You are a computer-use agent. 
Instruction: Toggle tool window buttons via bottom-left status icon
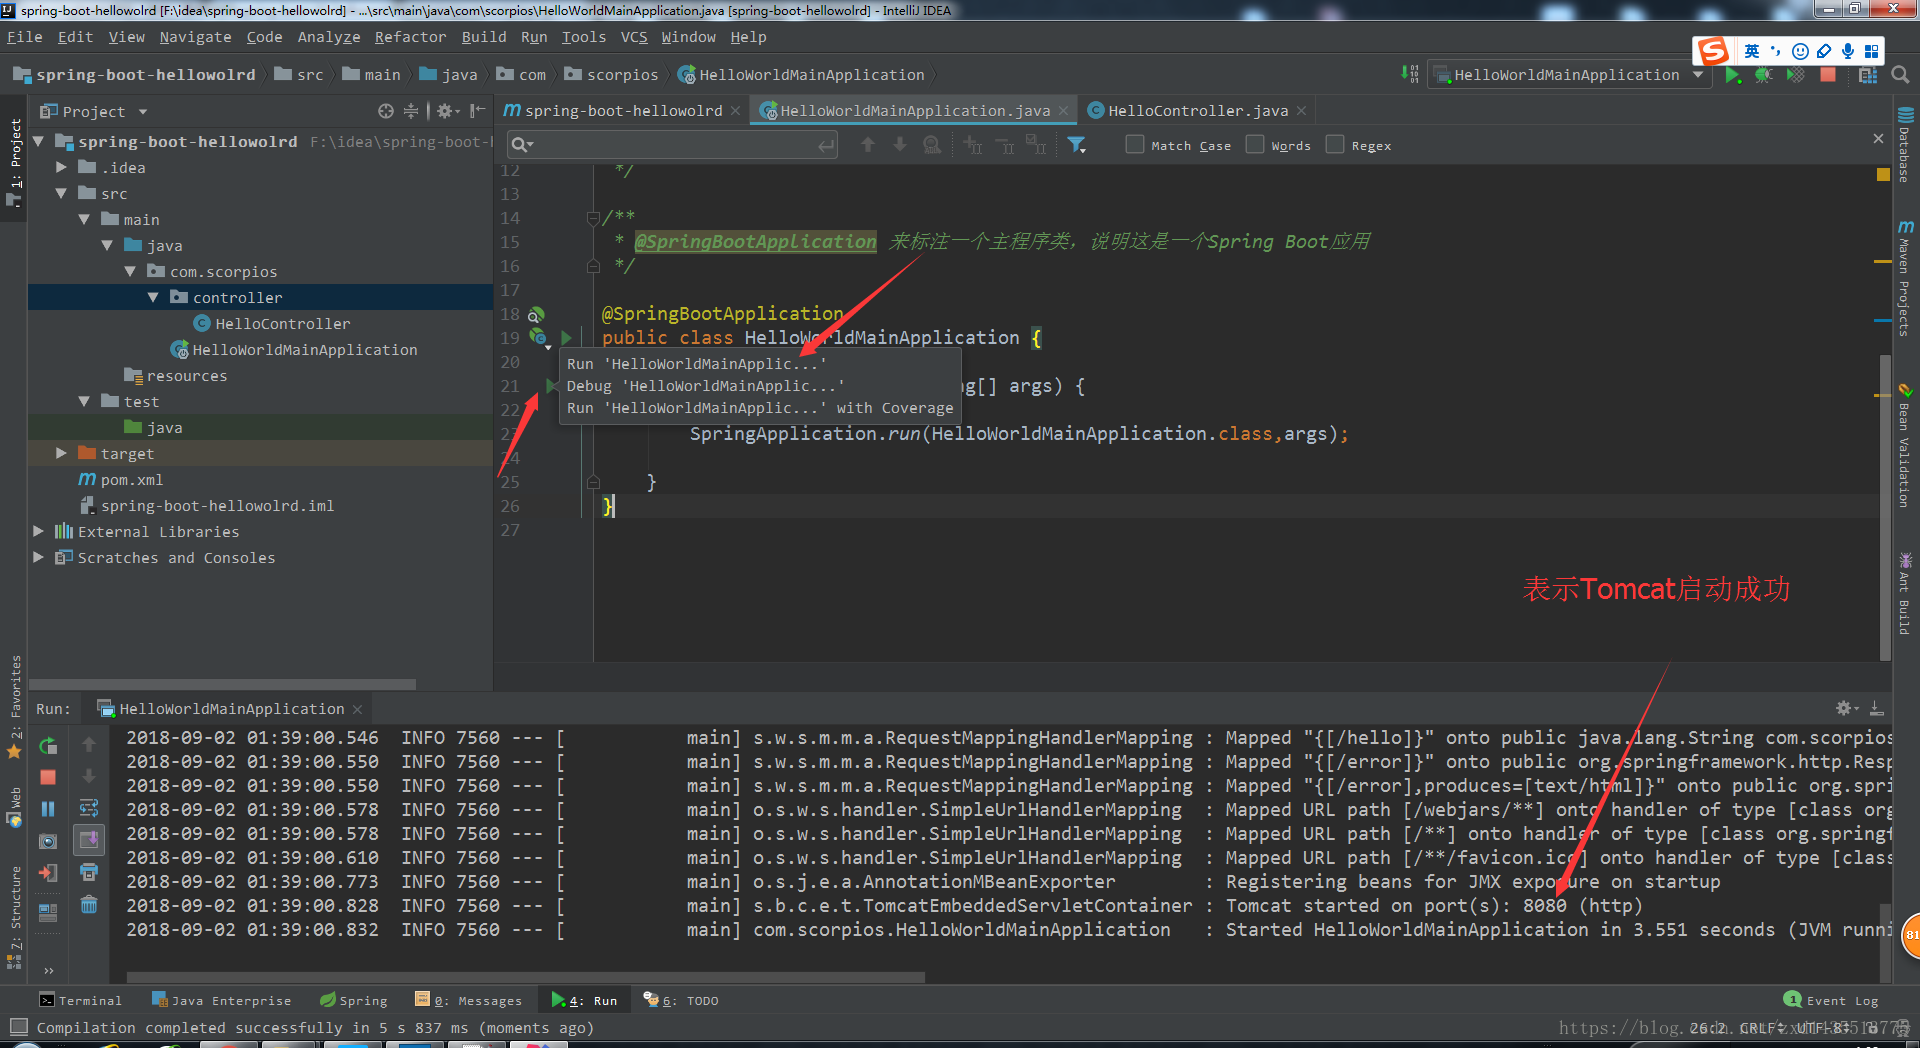18,1027
